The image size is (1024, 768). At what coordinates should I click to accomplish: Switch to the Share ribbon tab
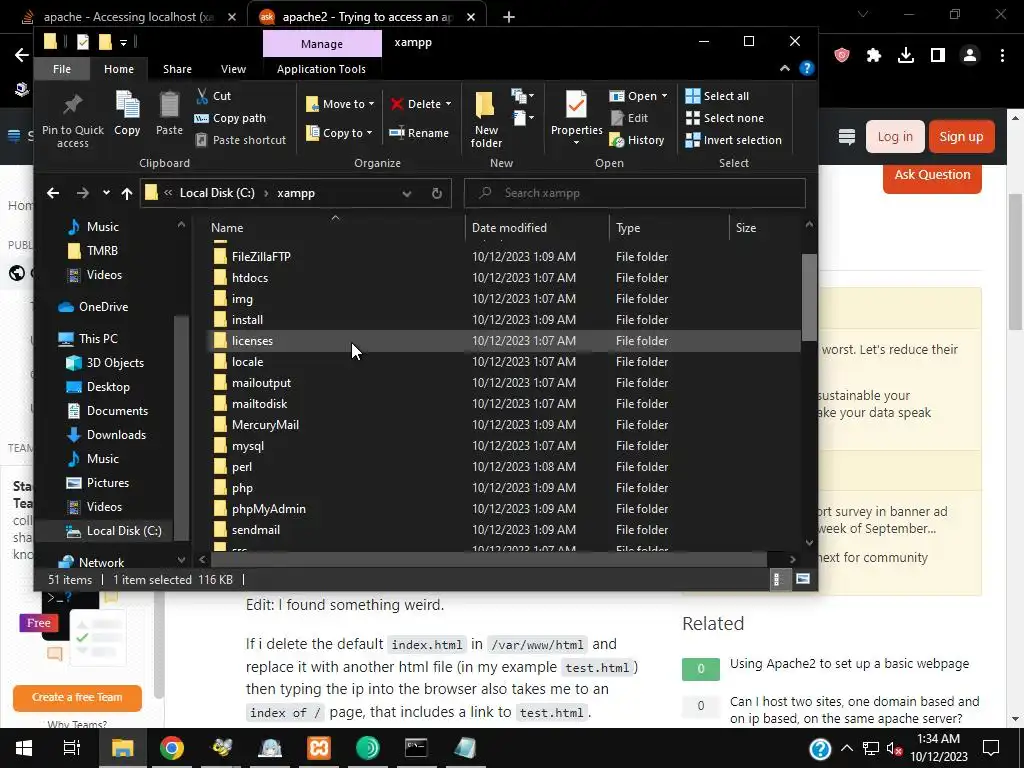(x=177, y=69)
